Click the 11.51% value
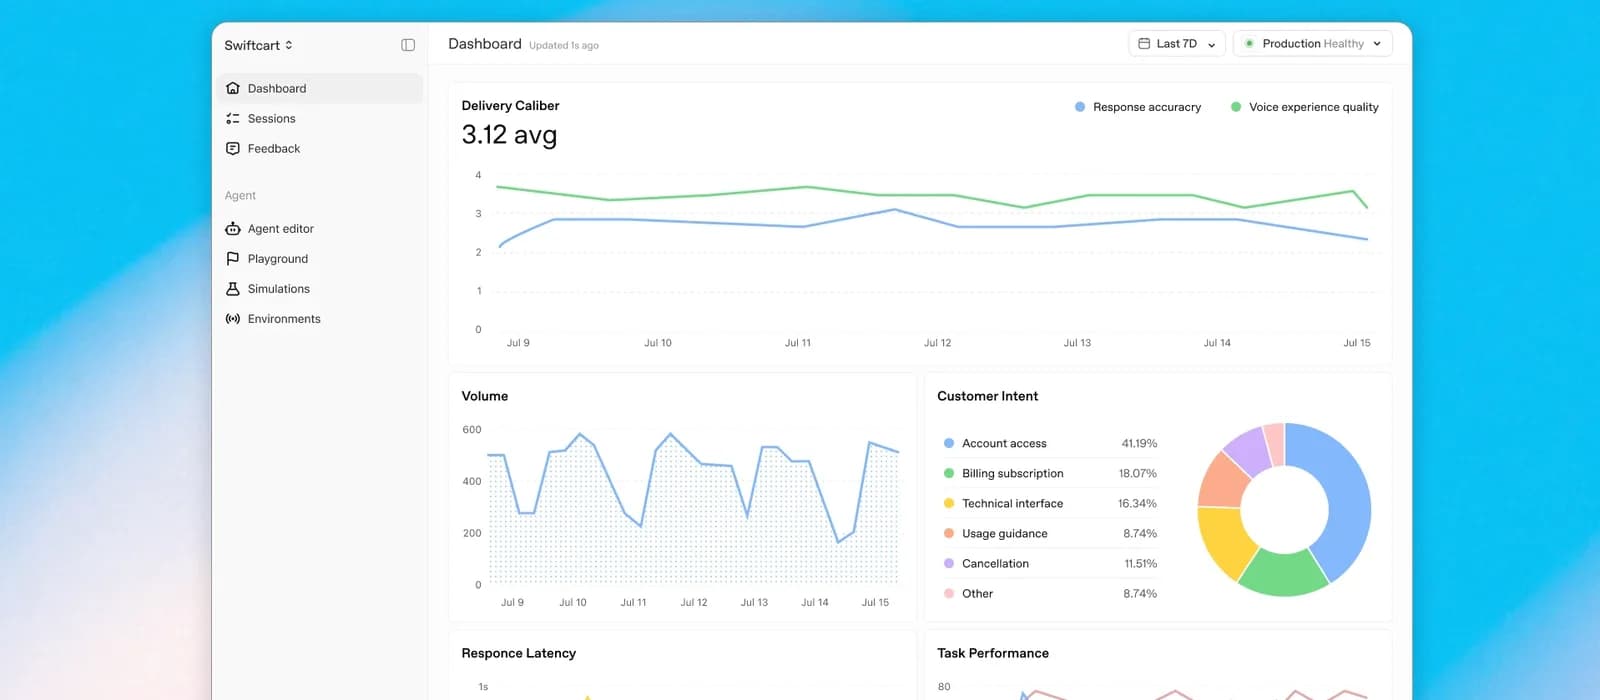Viewport: 1600px width, 700px height. (1141, 563)
